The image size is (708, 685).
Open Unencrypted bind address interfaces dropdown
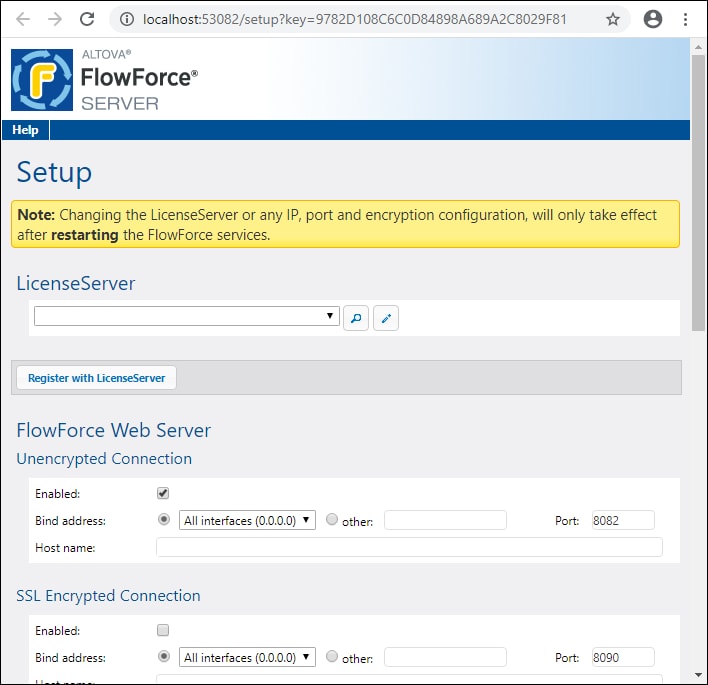[247, 520]
